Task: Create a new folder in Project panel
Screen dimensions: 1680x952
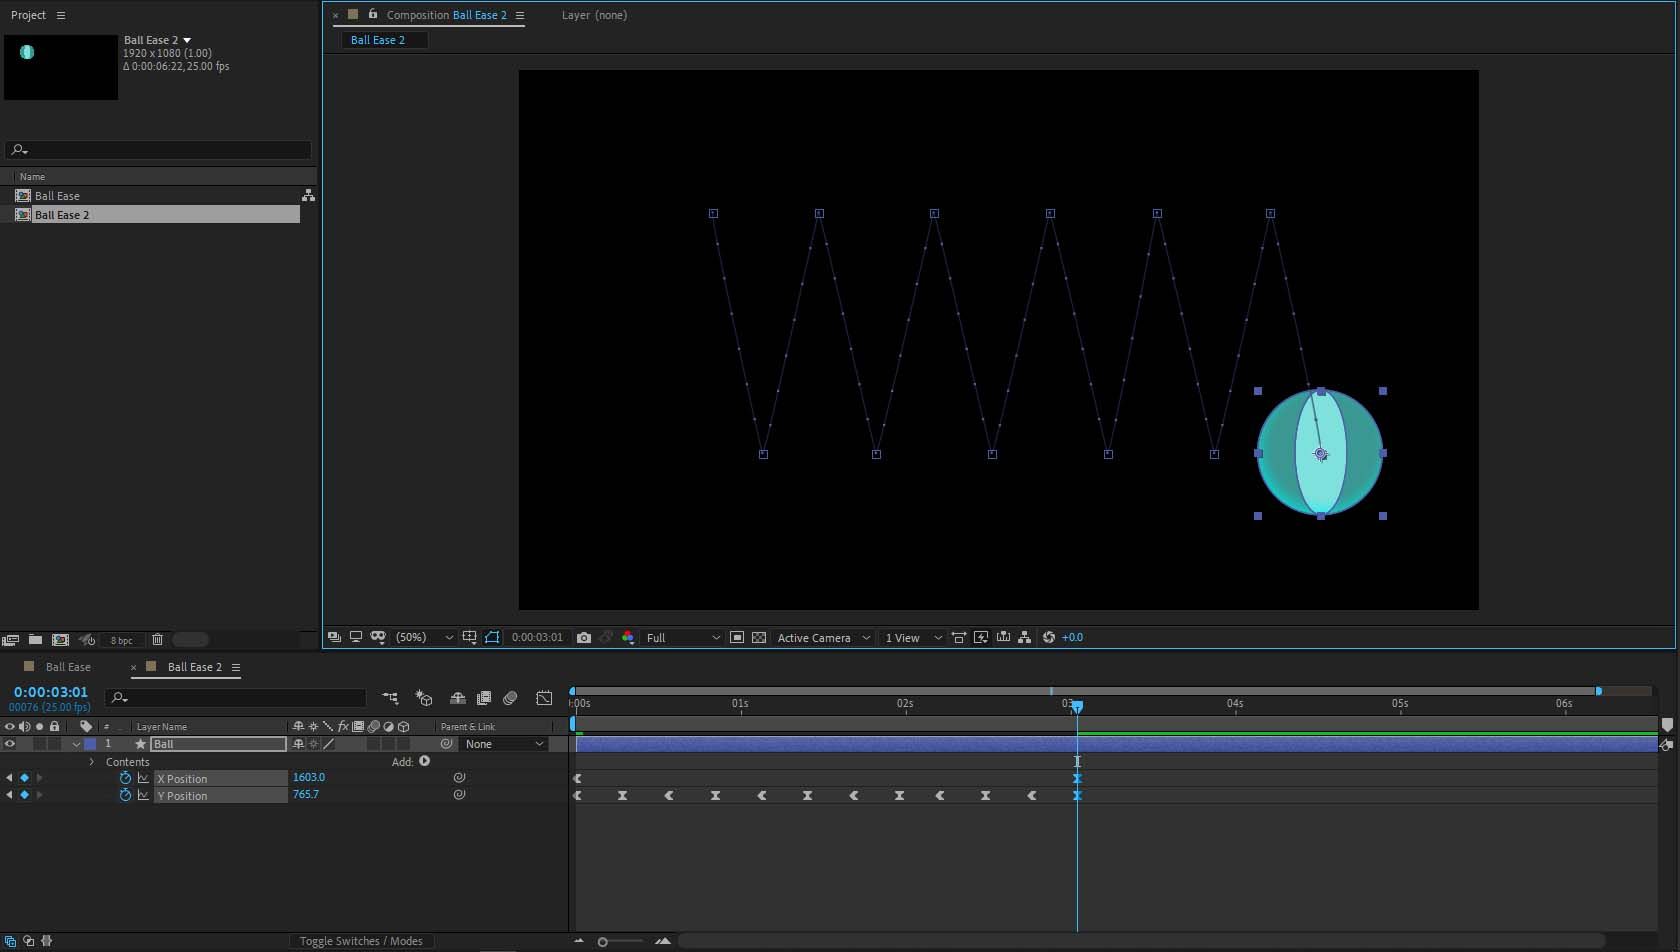Action: click(35, 639)
